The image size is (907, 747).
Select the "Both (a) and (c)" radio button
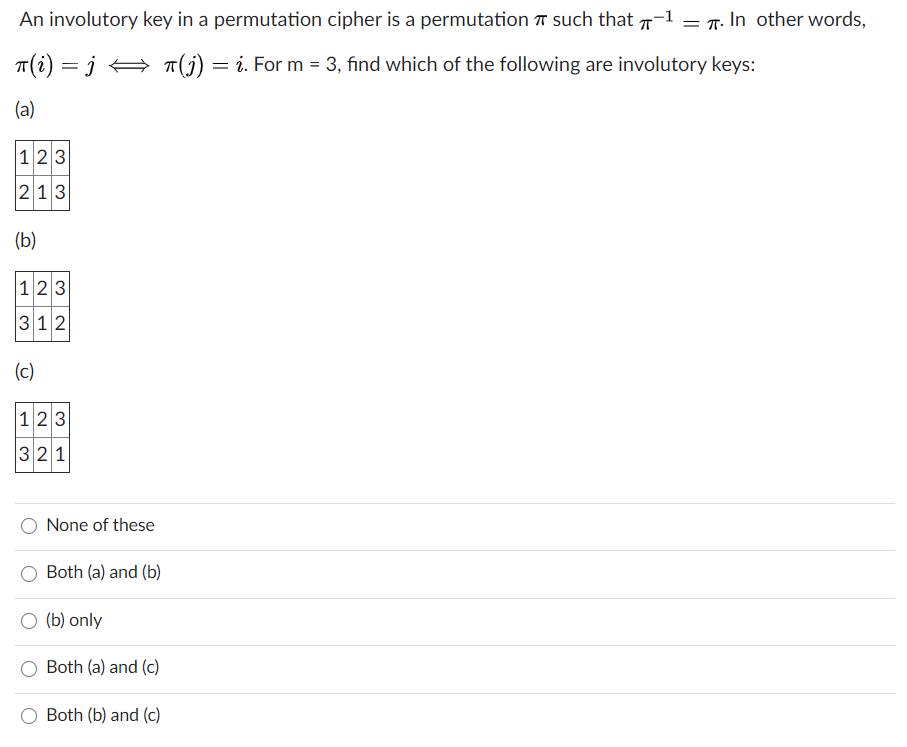(x=29, y=668)
